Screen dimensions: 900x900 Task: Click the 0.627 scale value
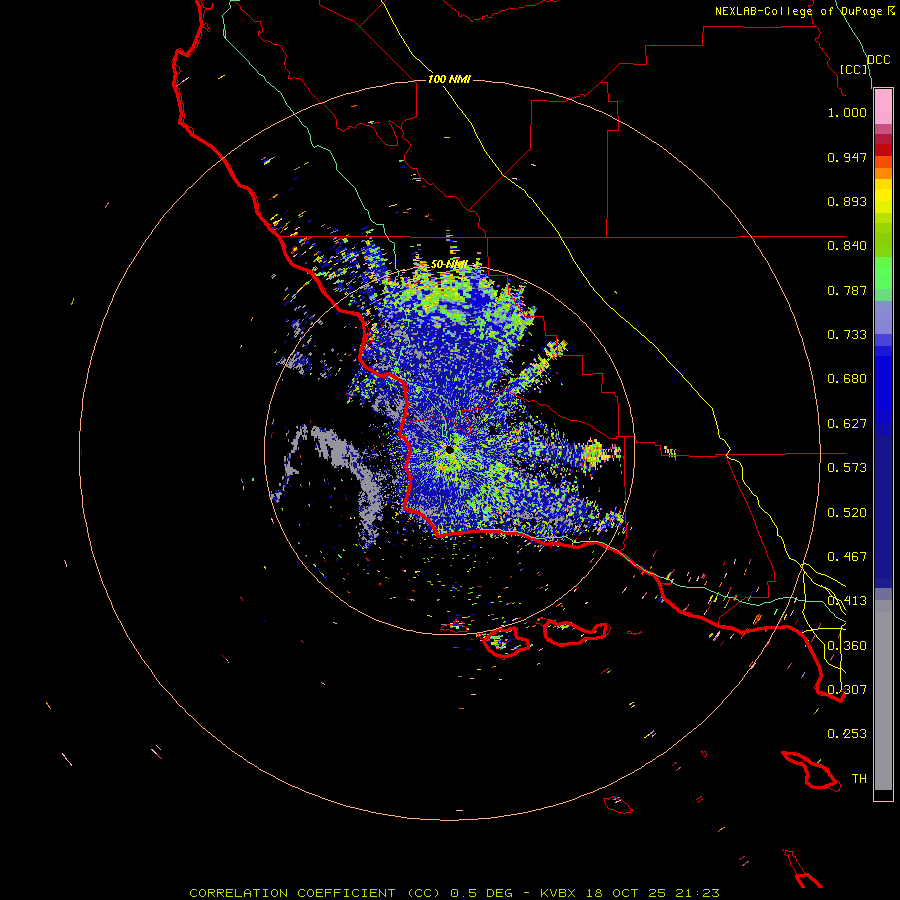847,424
